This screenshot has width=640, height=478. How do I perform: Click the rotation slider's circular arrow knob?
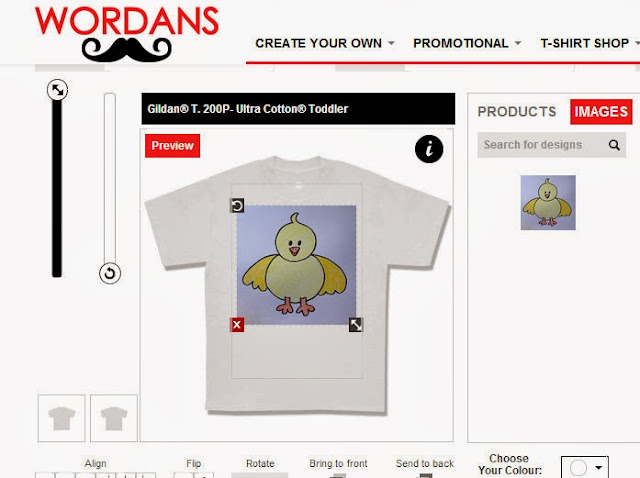click(x=110, y=273)
